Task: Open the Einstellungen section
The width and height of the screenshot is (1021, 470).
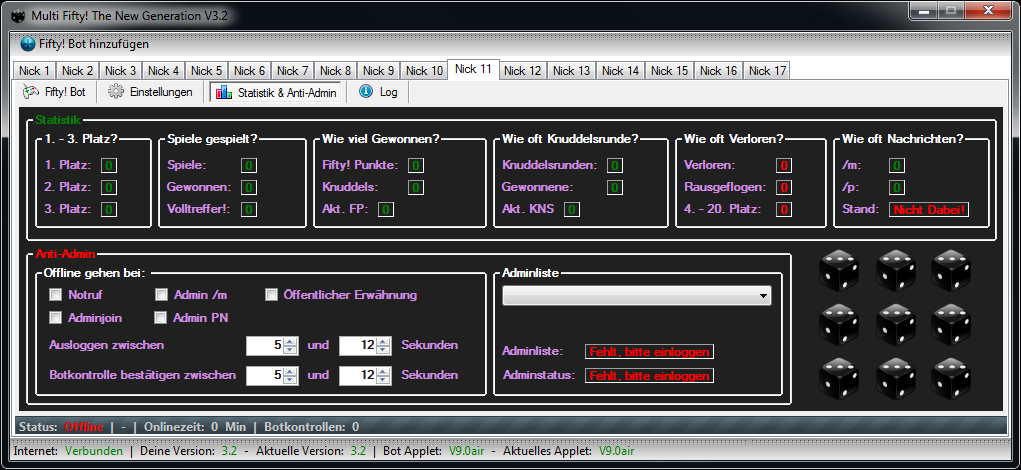Action: (x=151, y=92)
